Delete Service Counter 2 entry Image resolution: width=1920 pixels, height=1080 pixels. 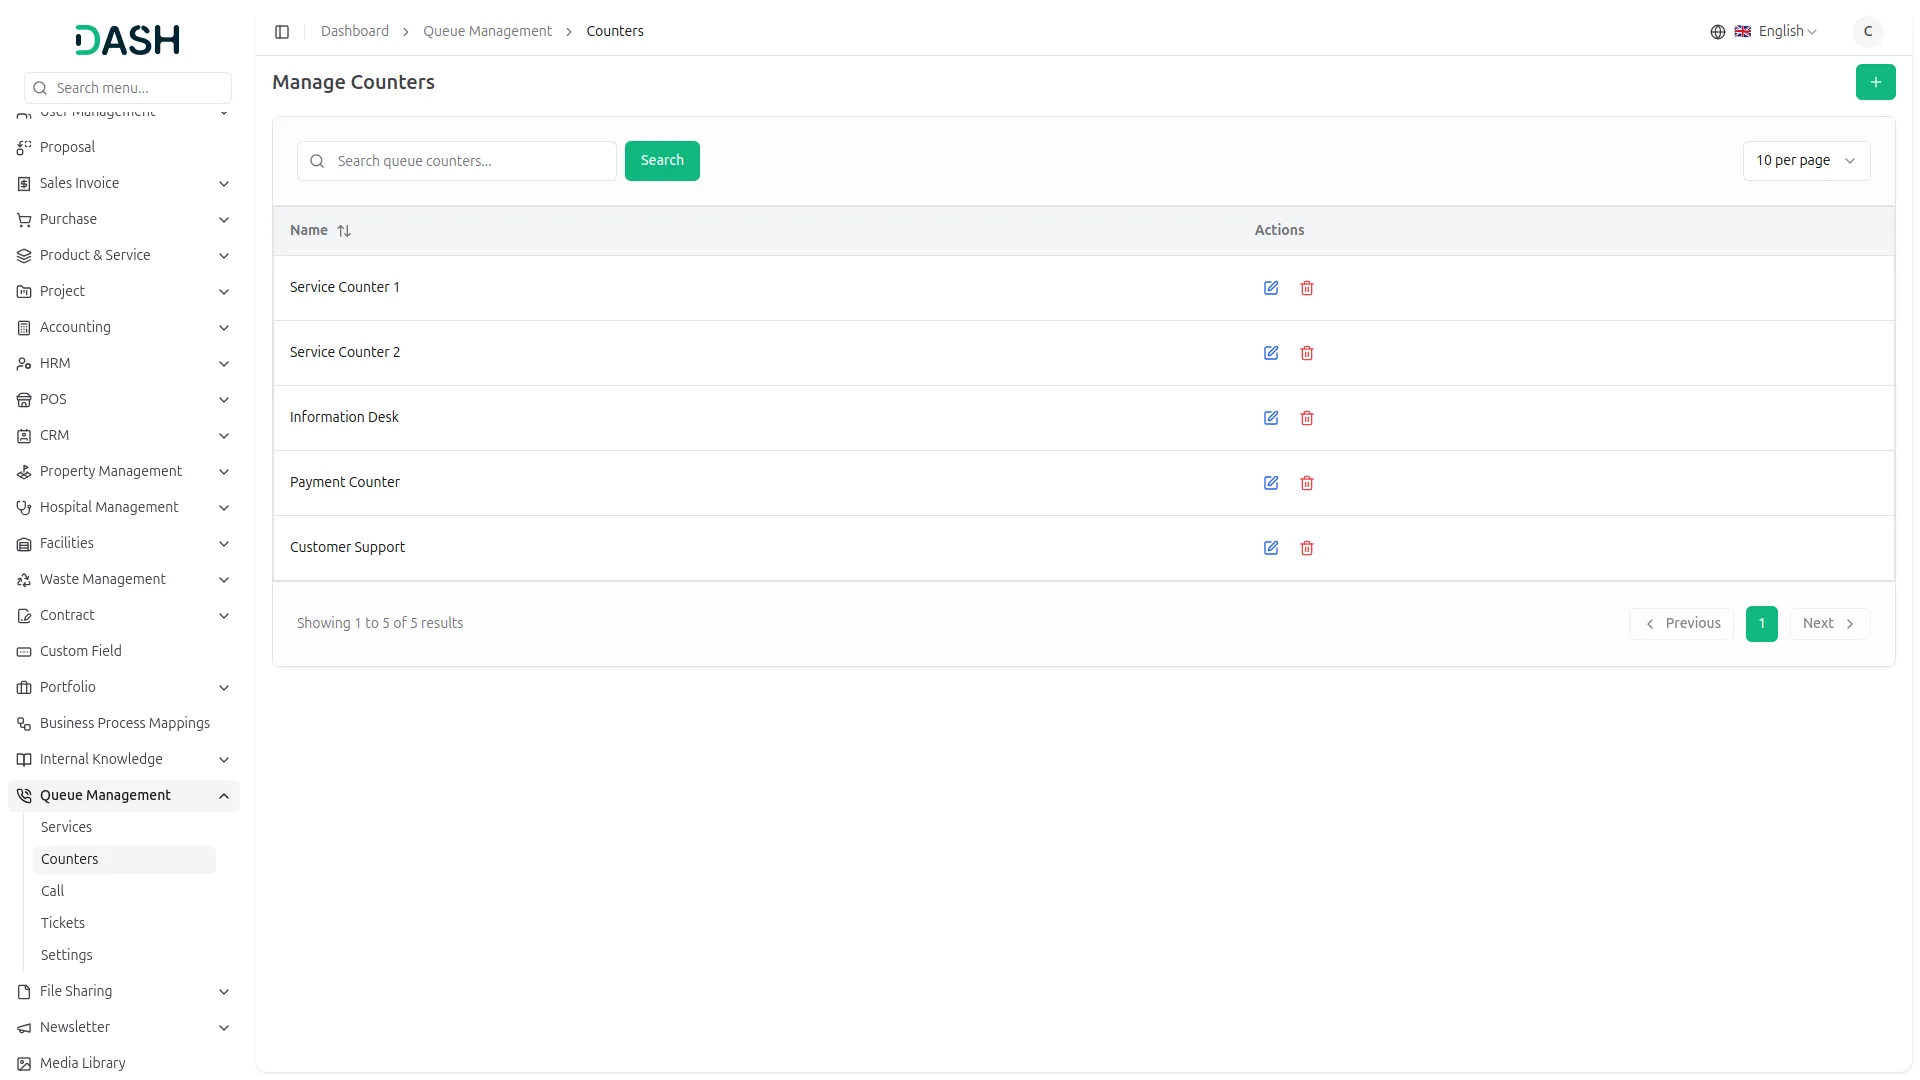tap(1306, 353)
